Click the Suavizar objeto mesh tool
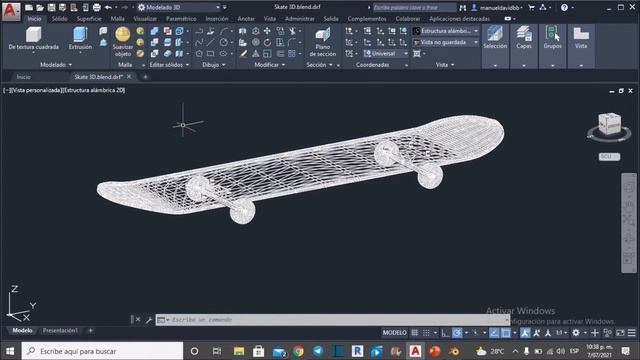 [x=122, y=42]
